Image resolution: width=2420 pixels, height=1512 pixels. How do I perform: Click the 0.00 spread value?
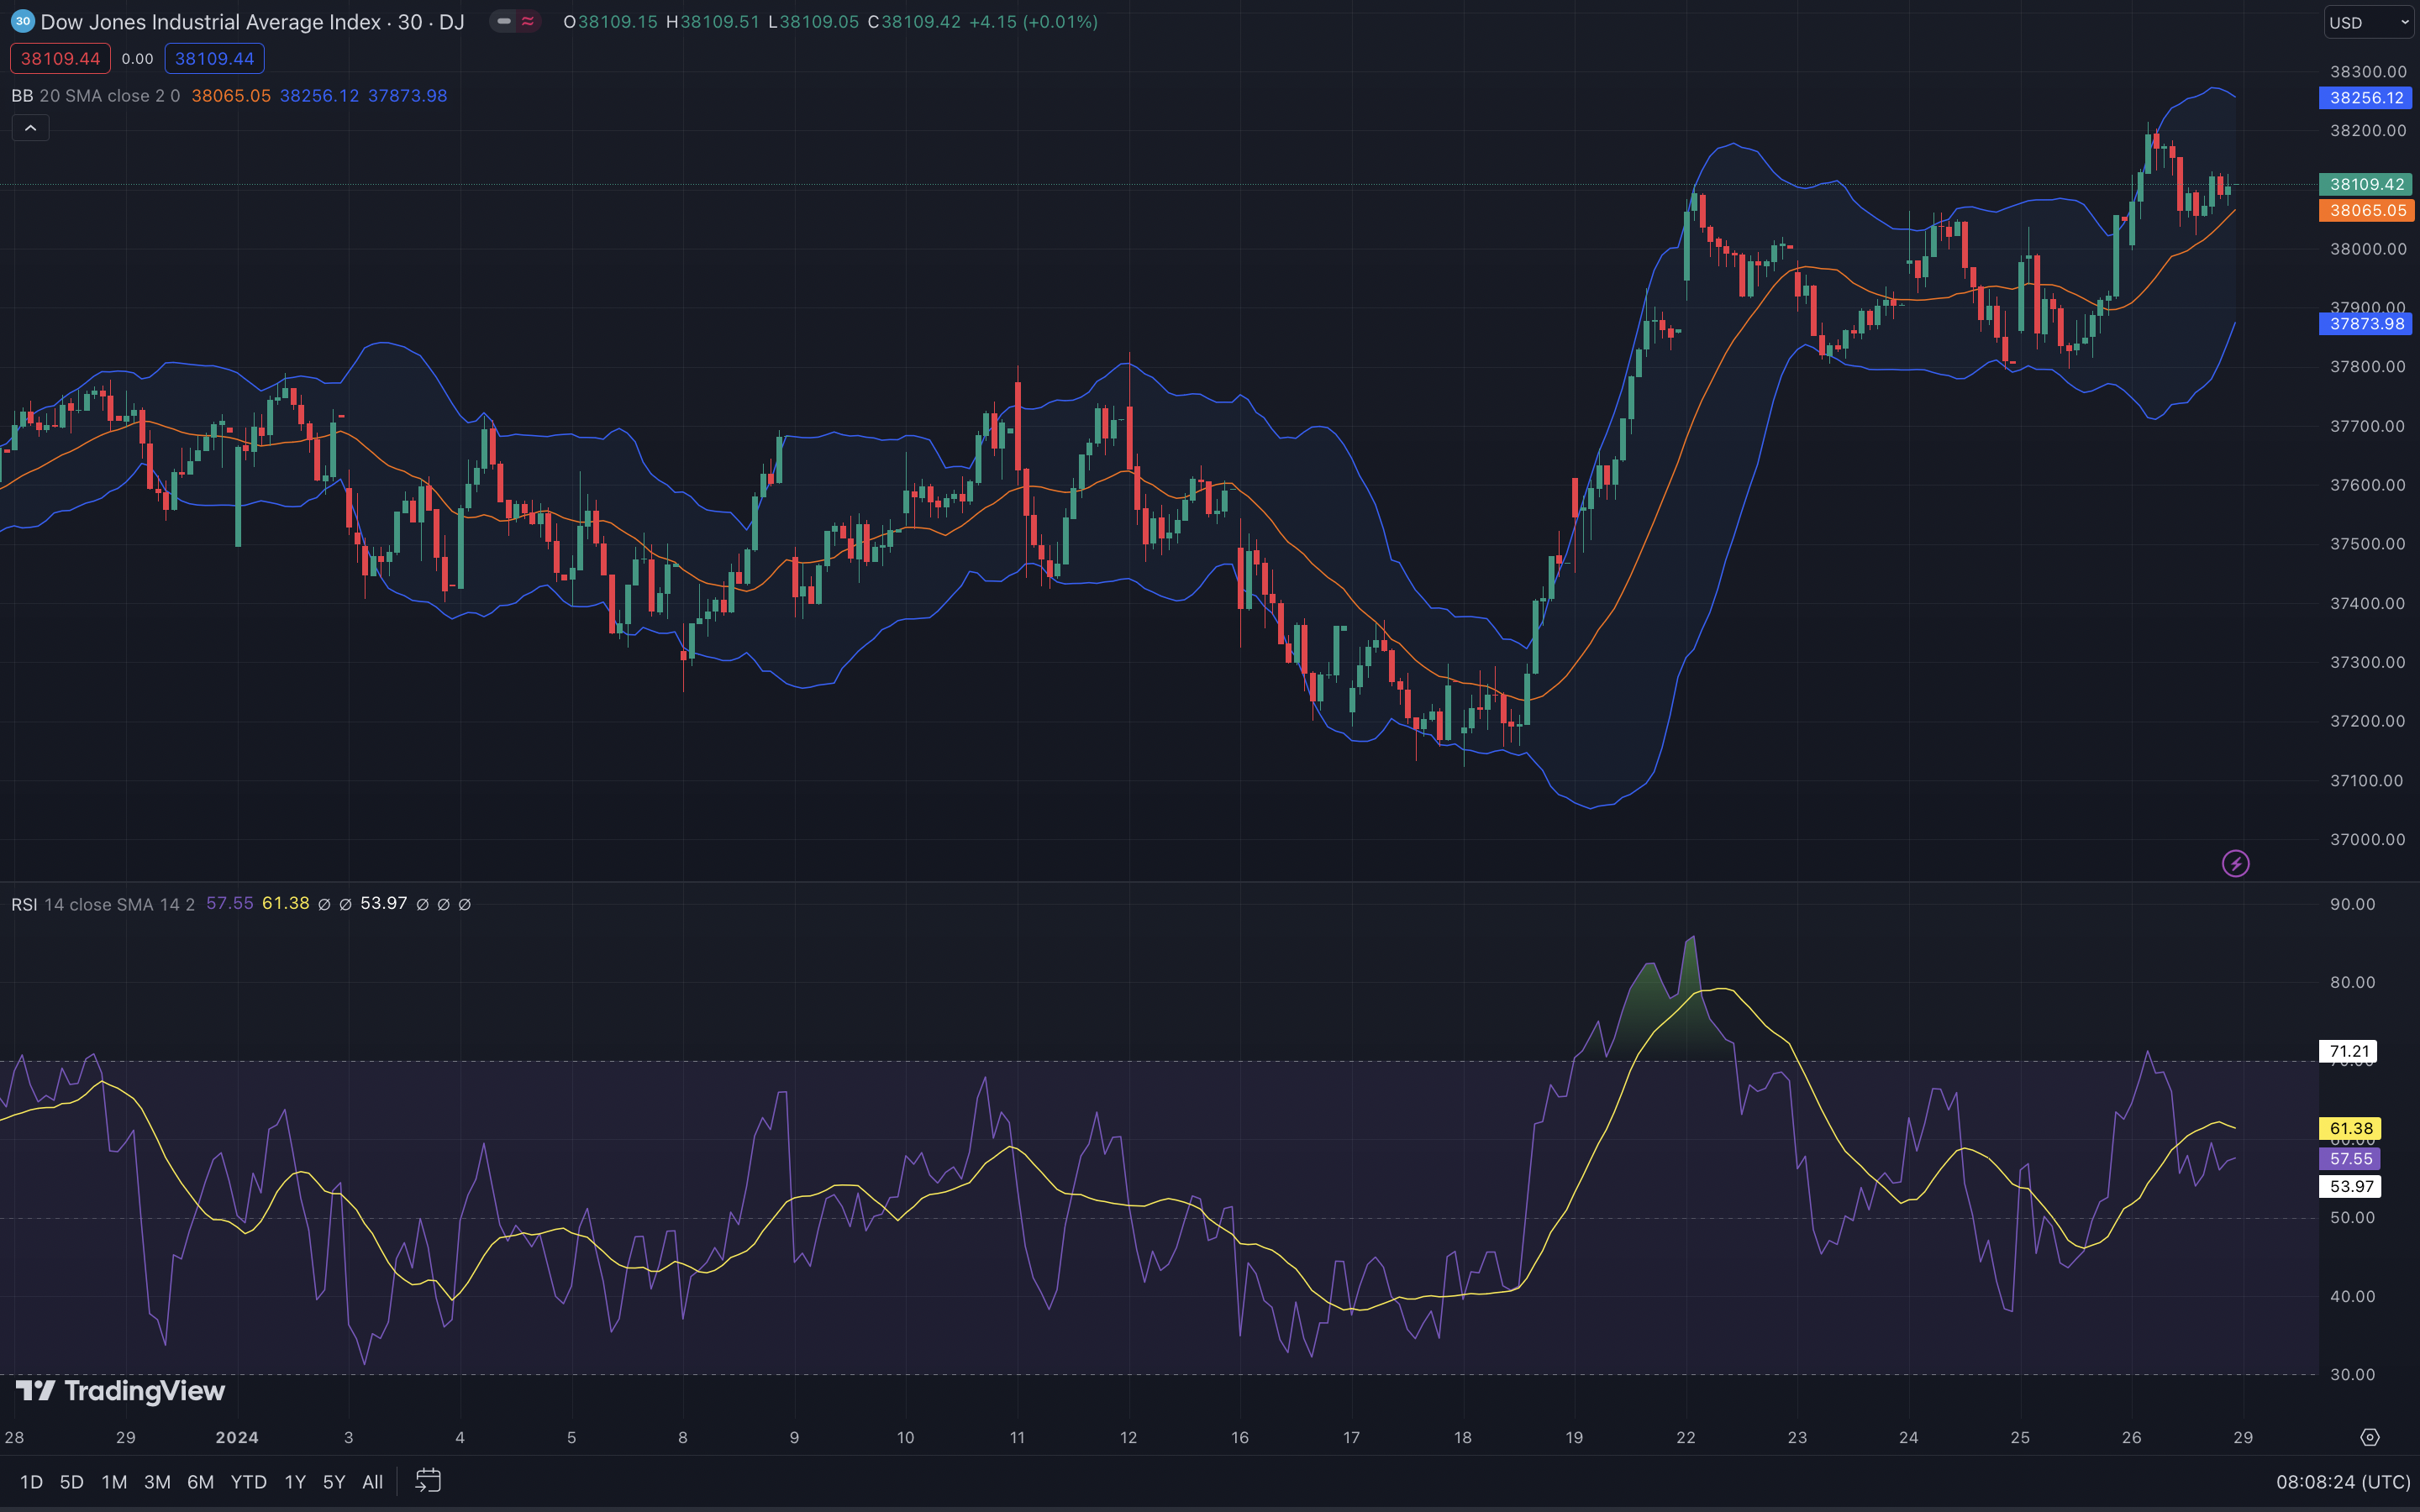[x=137, y=59]
